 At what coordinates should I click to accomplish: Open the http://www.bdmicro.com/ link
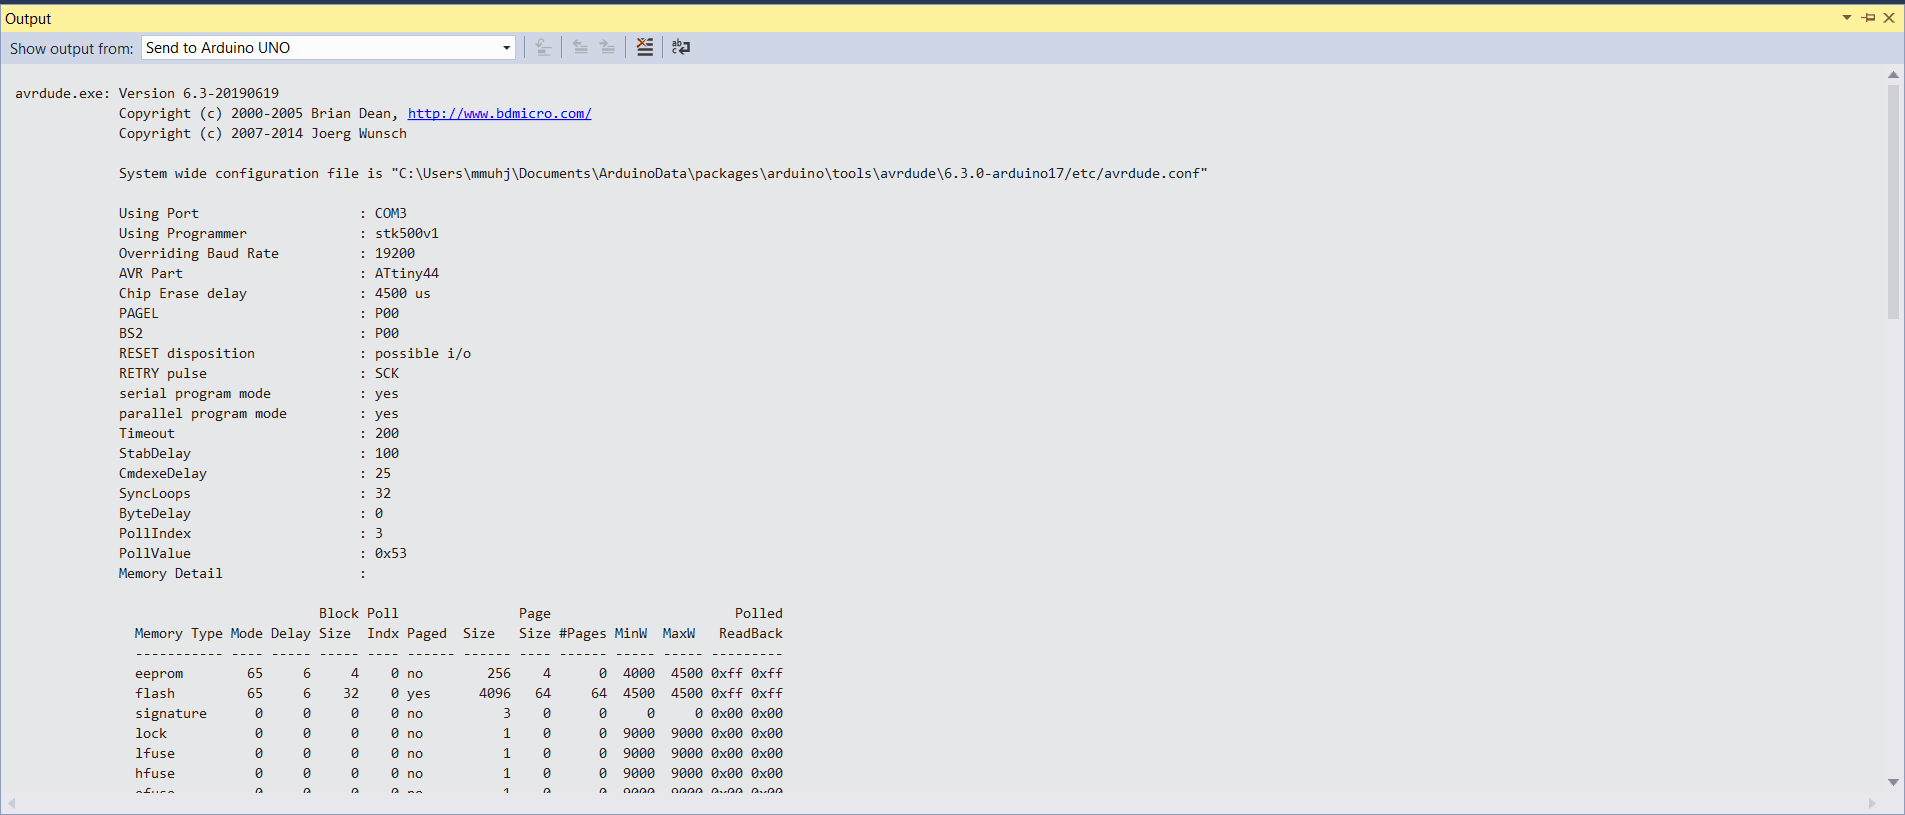(499, 113)
